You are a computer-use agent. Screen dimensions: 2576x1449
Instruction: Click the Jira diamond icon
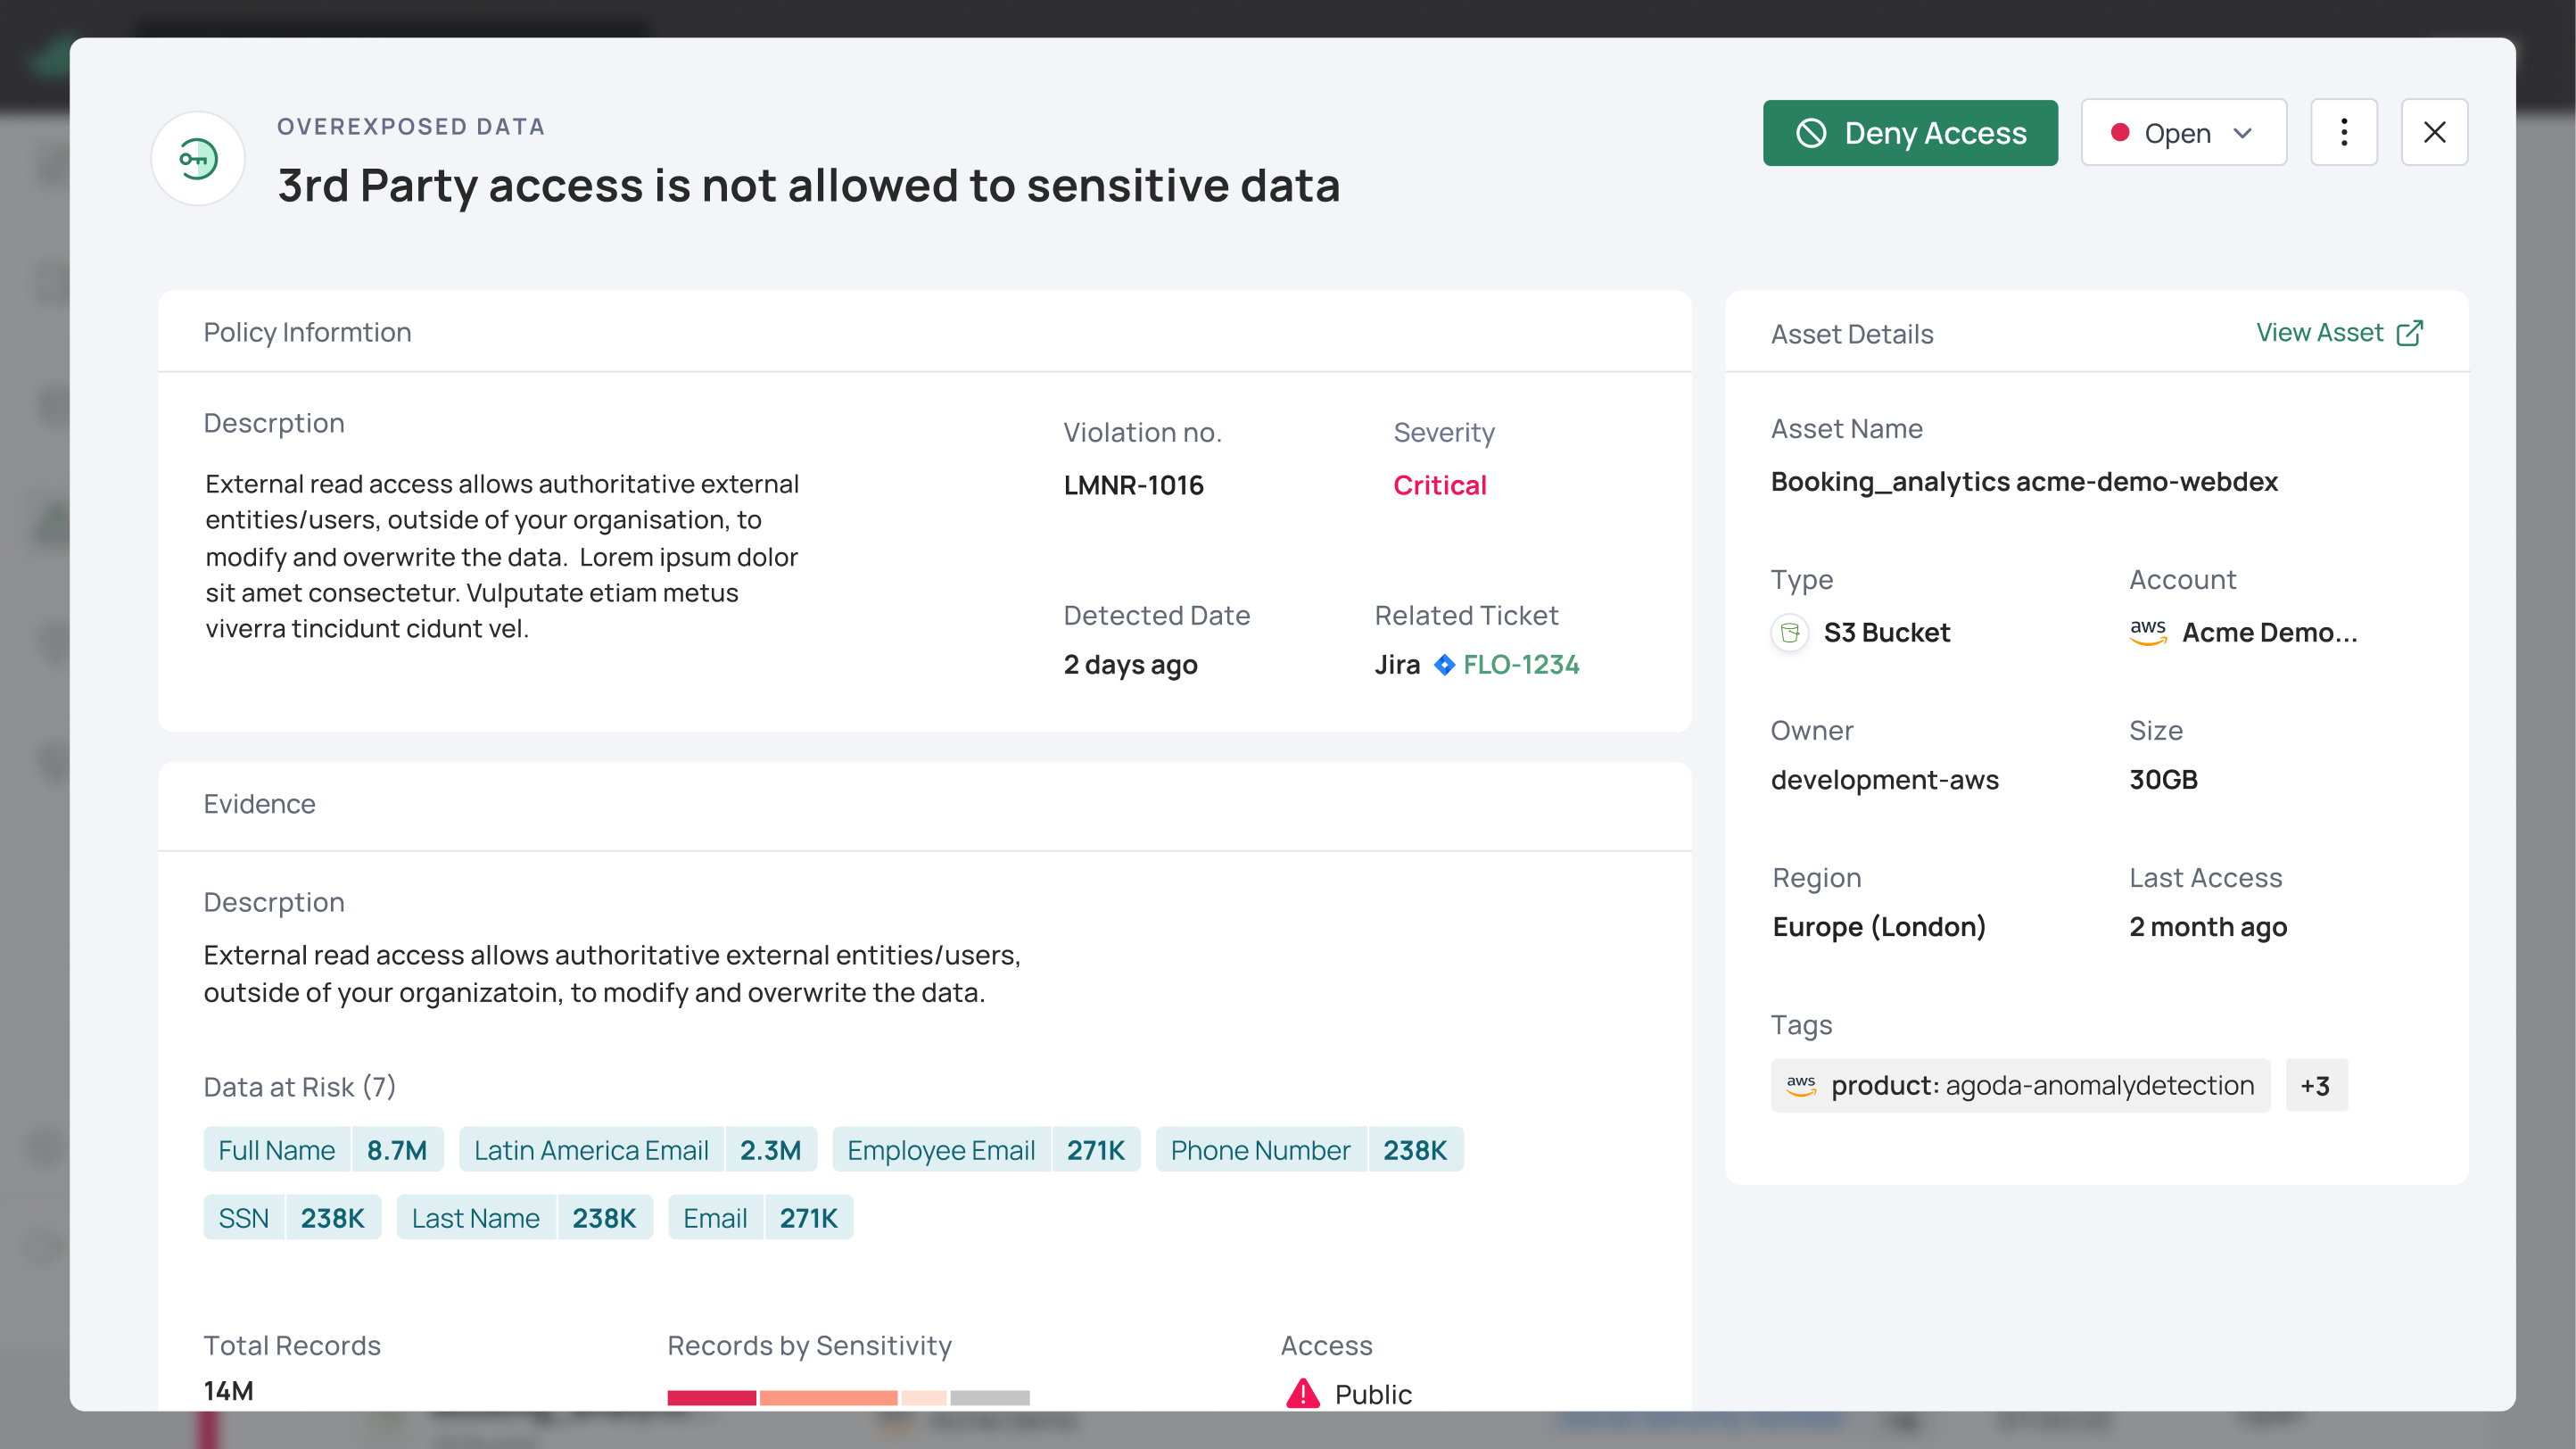[1444, 665]
